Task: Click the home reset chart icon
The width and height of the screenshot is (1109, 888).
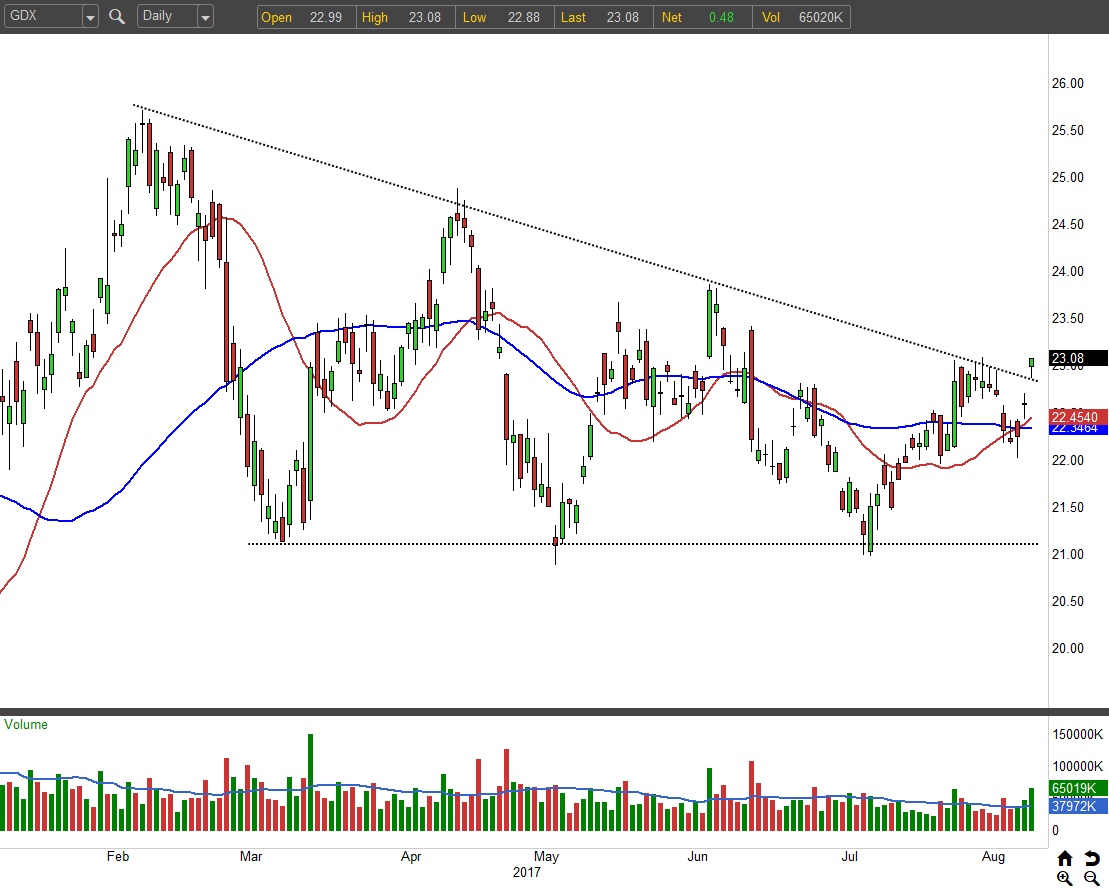Action: pyautogui.click(x=1064, y=858)
